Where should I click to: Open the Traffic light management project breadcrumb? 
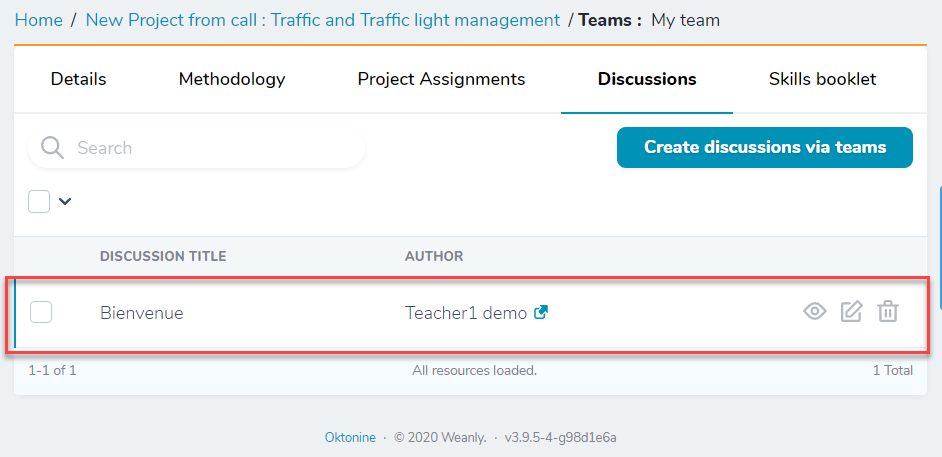323,20
